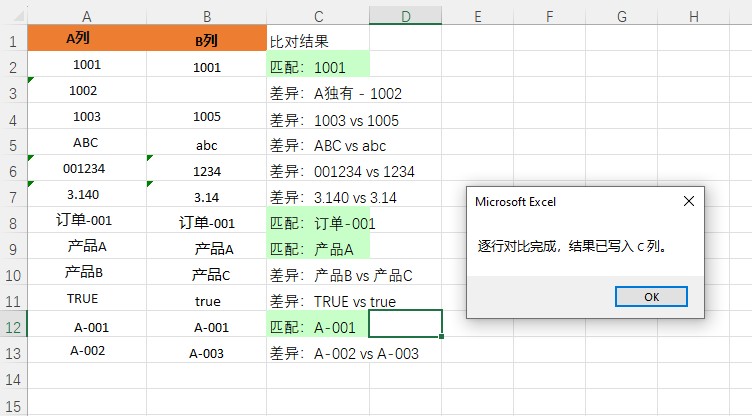This screenshot has width=752, height=416.
Task: Click result '差异: 001234 vs 1234'
Action: [x=342, y=171]
